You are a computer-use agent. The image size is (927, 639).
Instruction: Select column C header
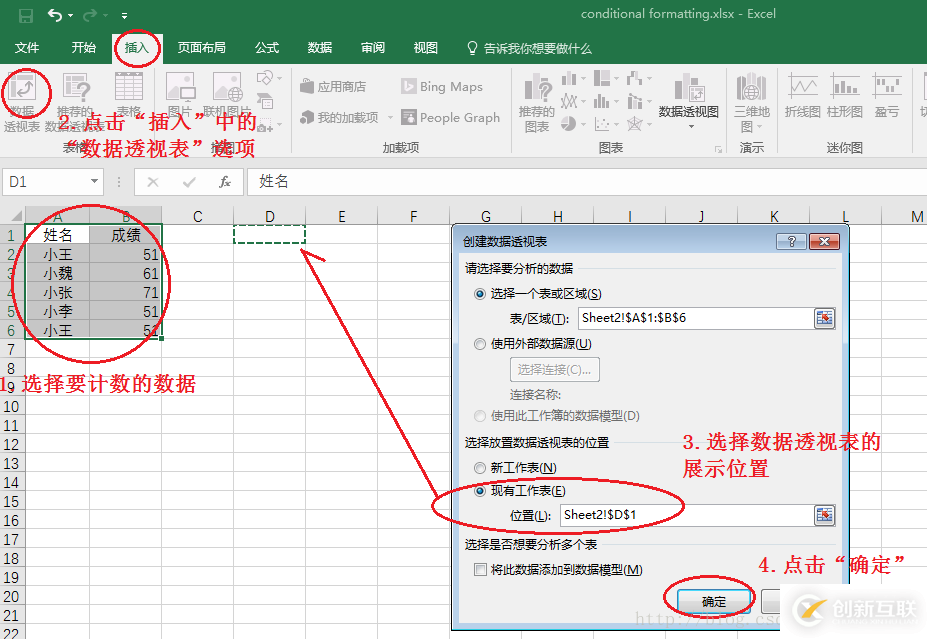tap(197, 216)
